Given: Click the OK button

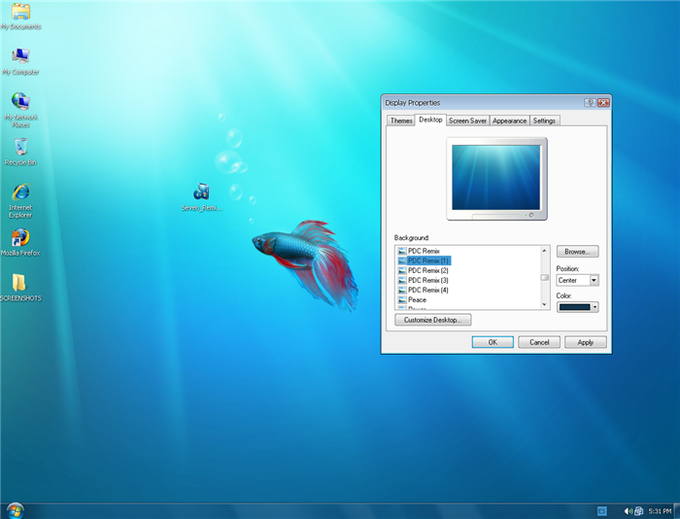Looking at the screenshot, I should [x=493, y=342].
